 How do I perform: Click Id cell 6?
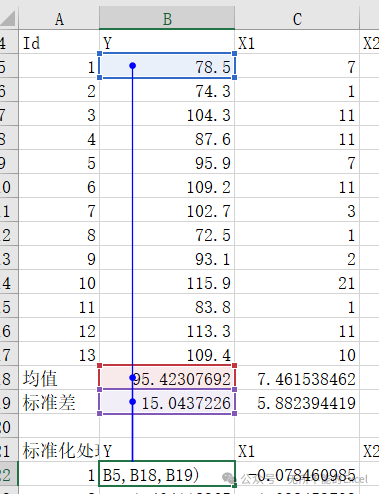[x=59, y=186]
